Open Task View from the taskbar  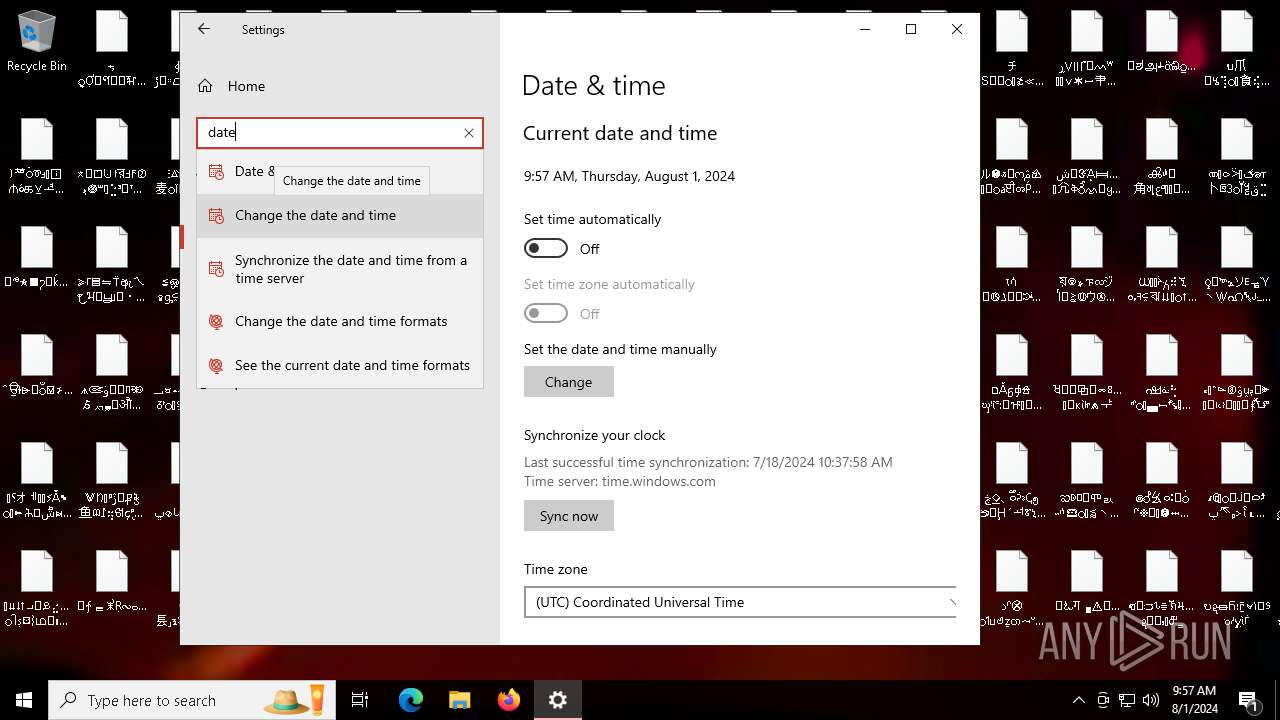tap(360, 700)
